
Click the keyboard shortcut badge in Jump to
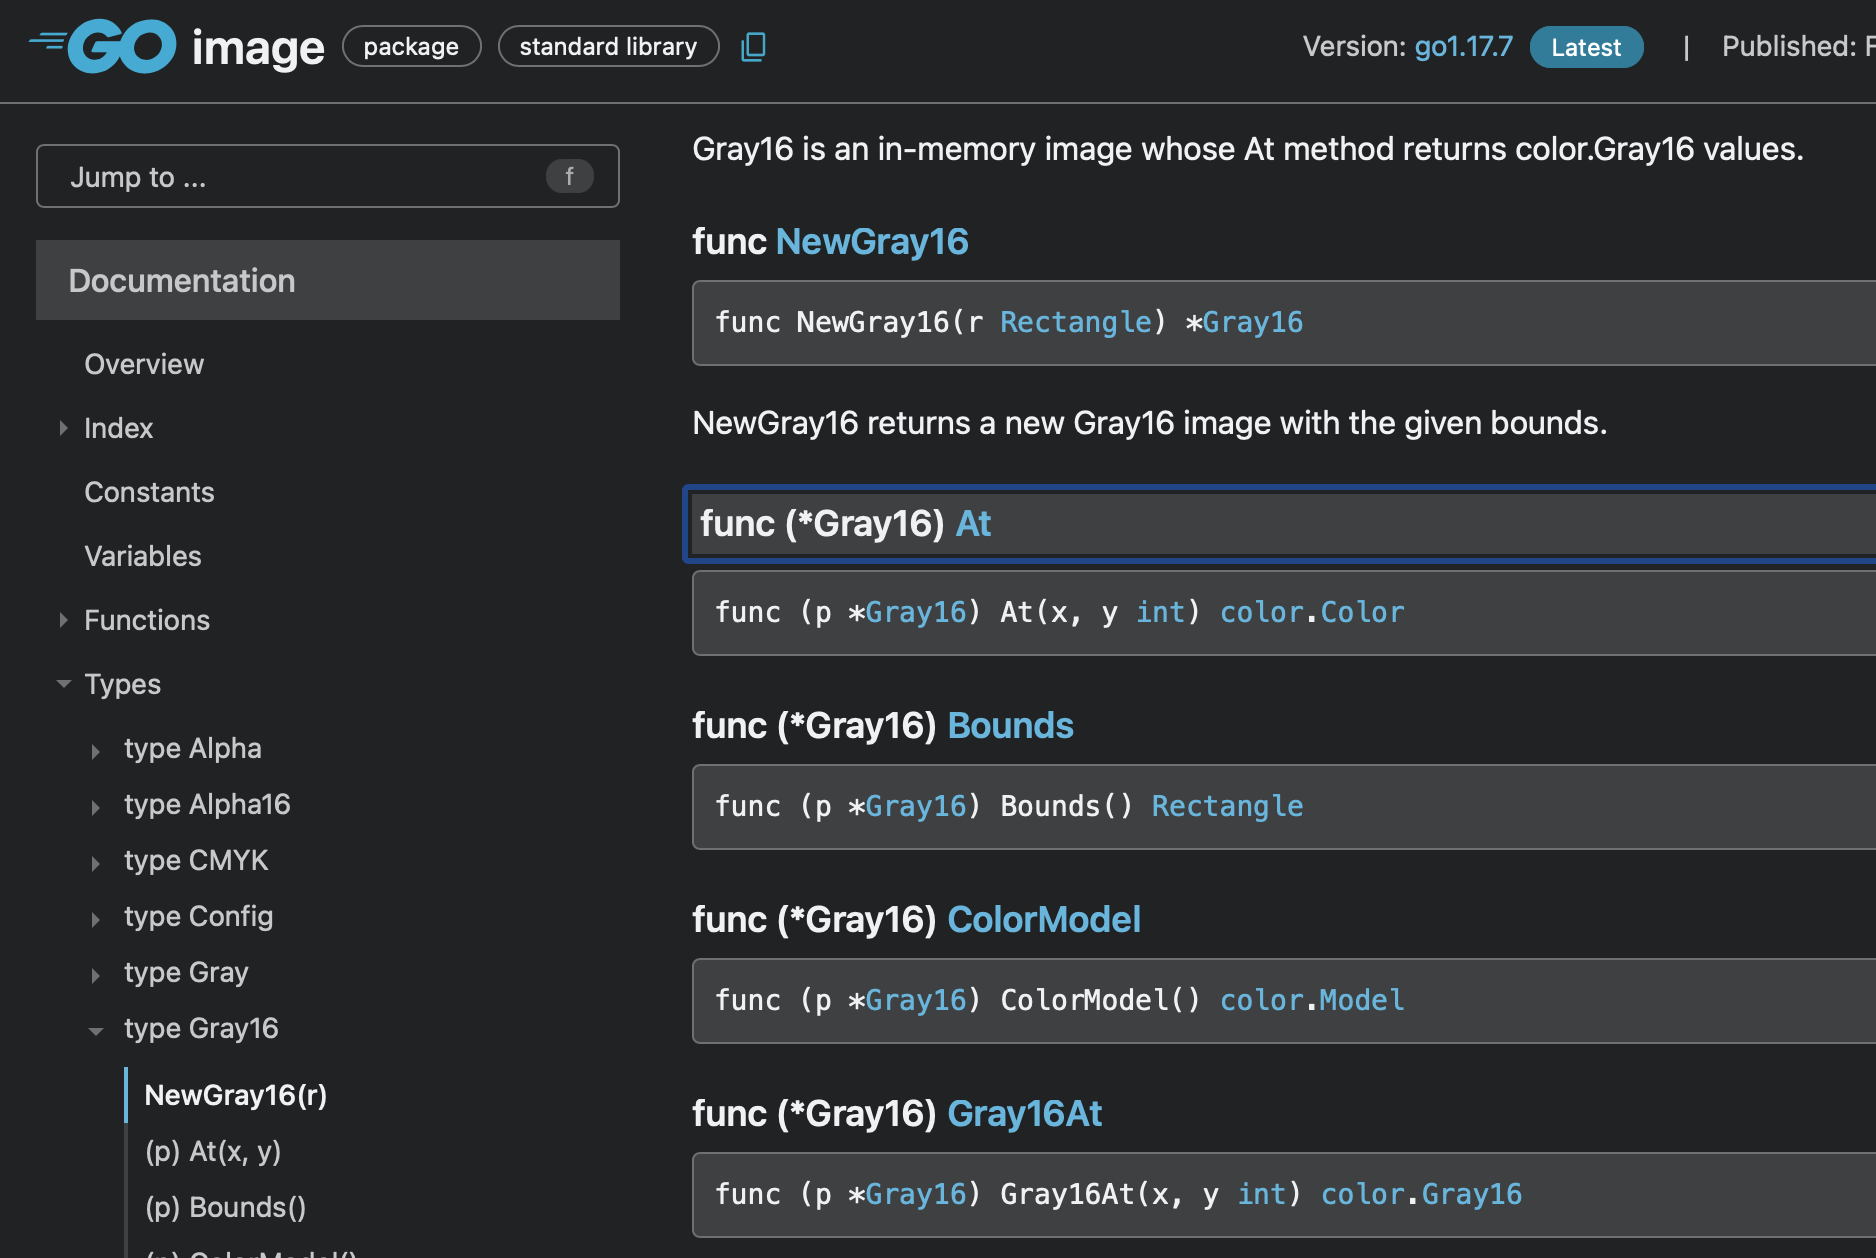[x=569, y=176]
